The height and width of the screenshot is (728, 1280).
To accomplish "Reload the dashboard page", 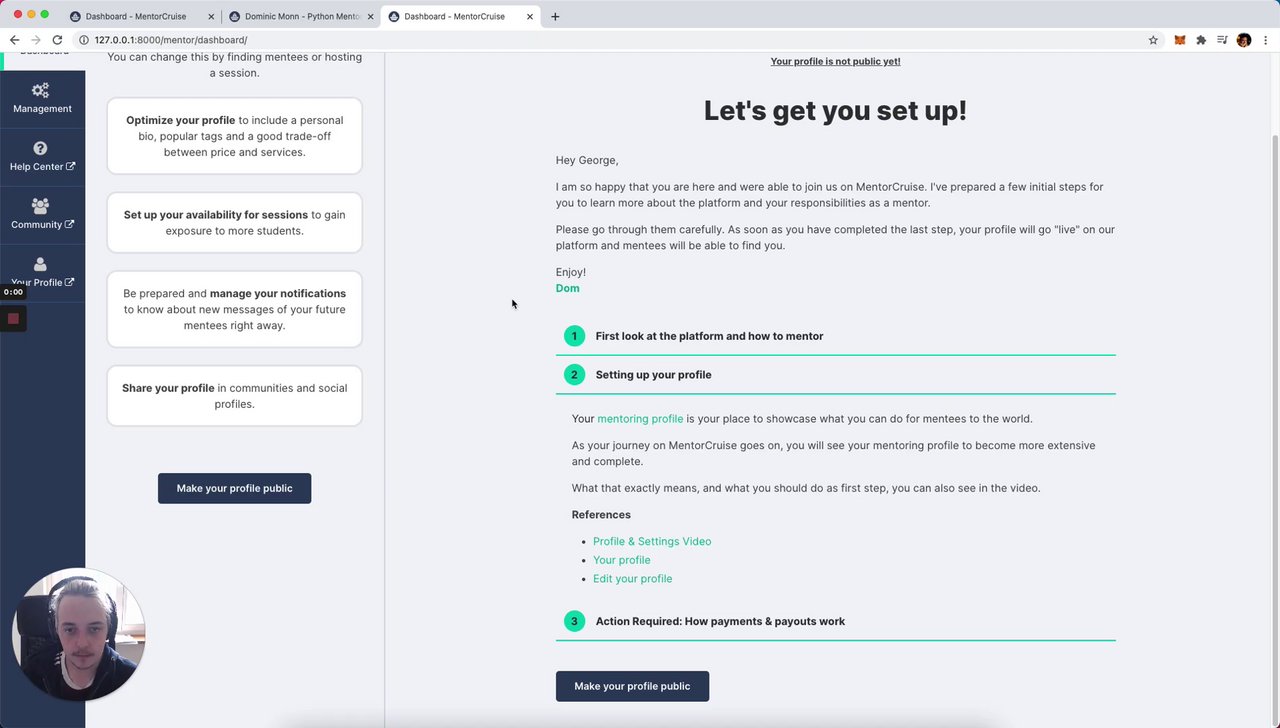I will (x=57, y=40).
